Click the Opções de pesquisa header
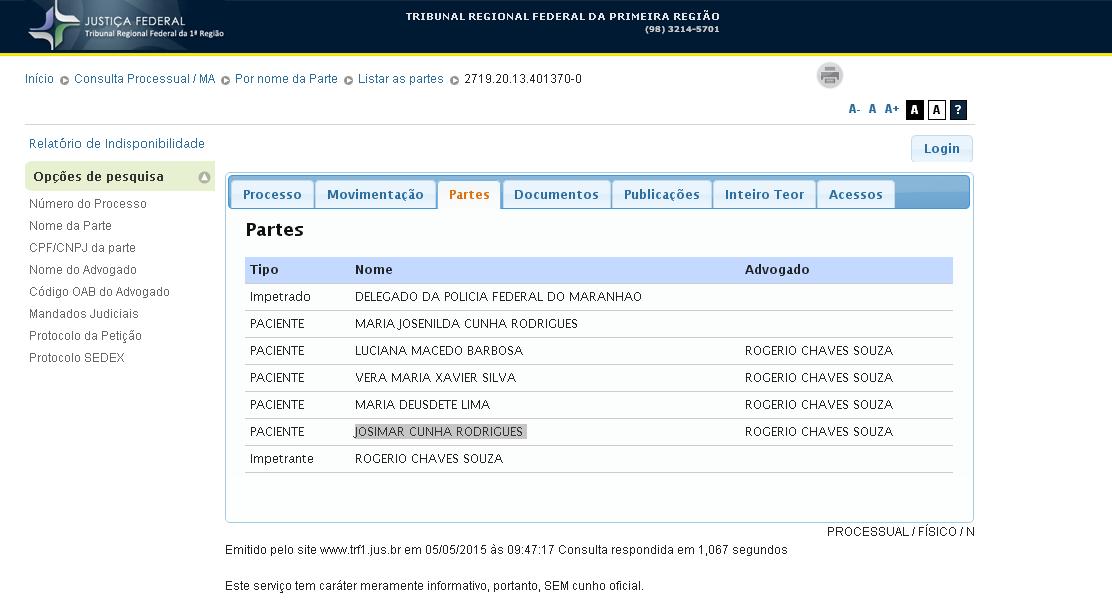The height and width of the screenshot is (602, 1112). tap(120, 177)
